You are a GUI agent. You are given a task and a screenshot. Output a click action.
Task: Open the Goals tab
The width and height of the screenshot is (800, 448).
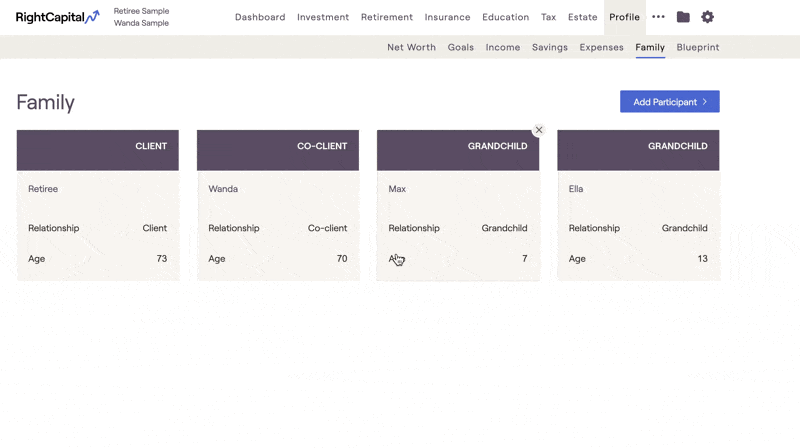pyautogui.click(x=460, y=47)
